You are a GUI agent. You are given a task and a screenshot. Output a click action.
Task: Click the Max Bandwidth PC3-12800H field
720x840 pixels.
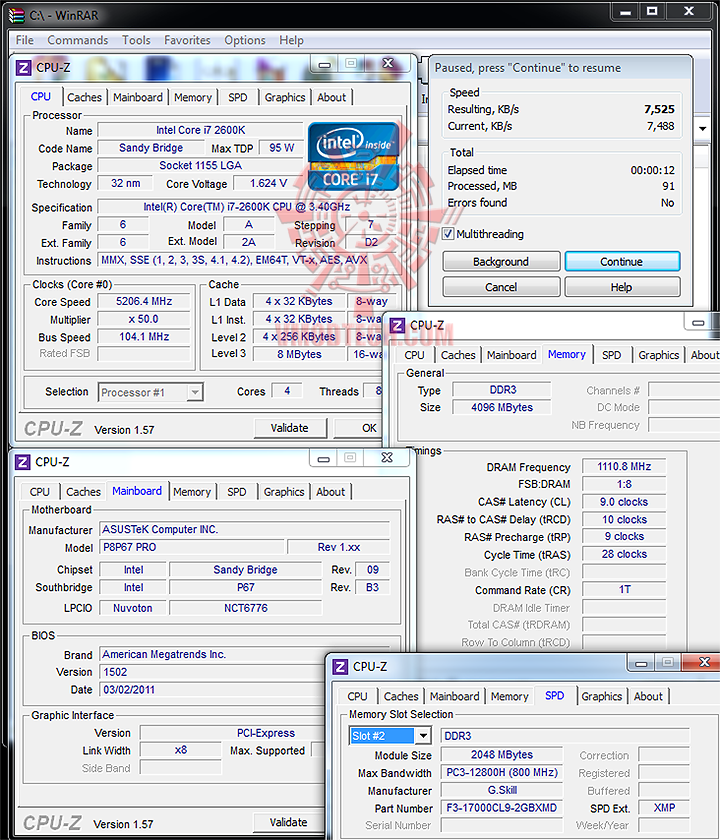(501, 772)
